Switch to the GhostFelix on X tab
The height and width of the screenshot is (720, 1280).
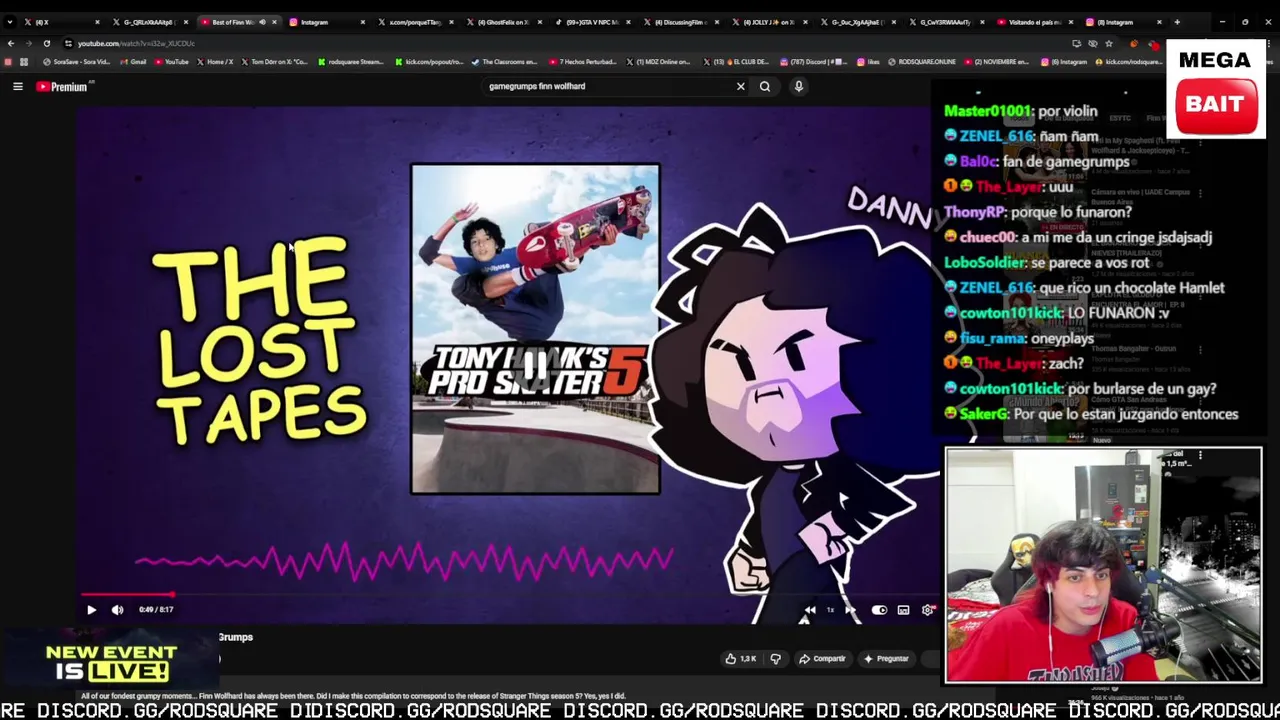click(502, 22)
